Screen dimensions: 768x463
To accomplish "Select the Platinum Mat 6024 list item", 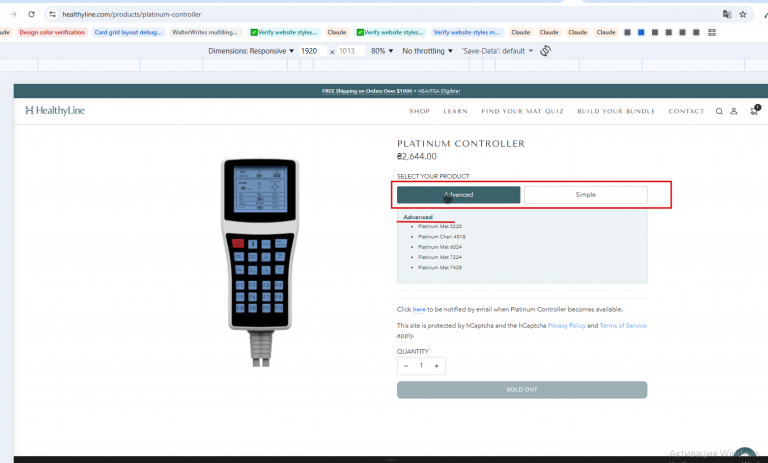I will 440,247.
